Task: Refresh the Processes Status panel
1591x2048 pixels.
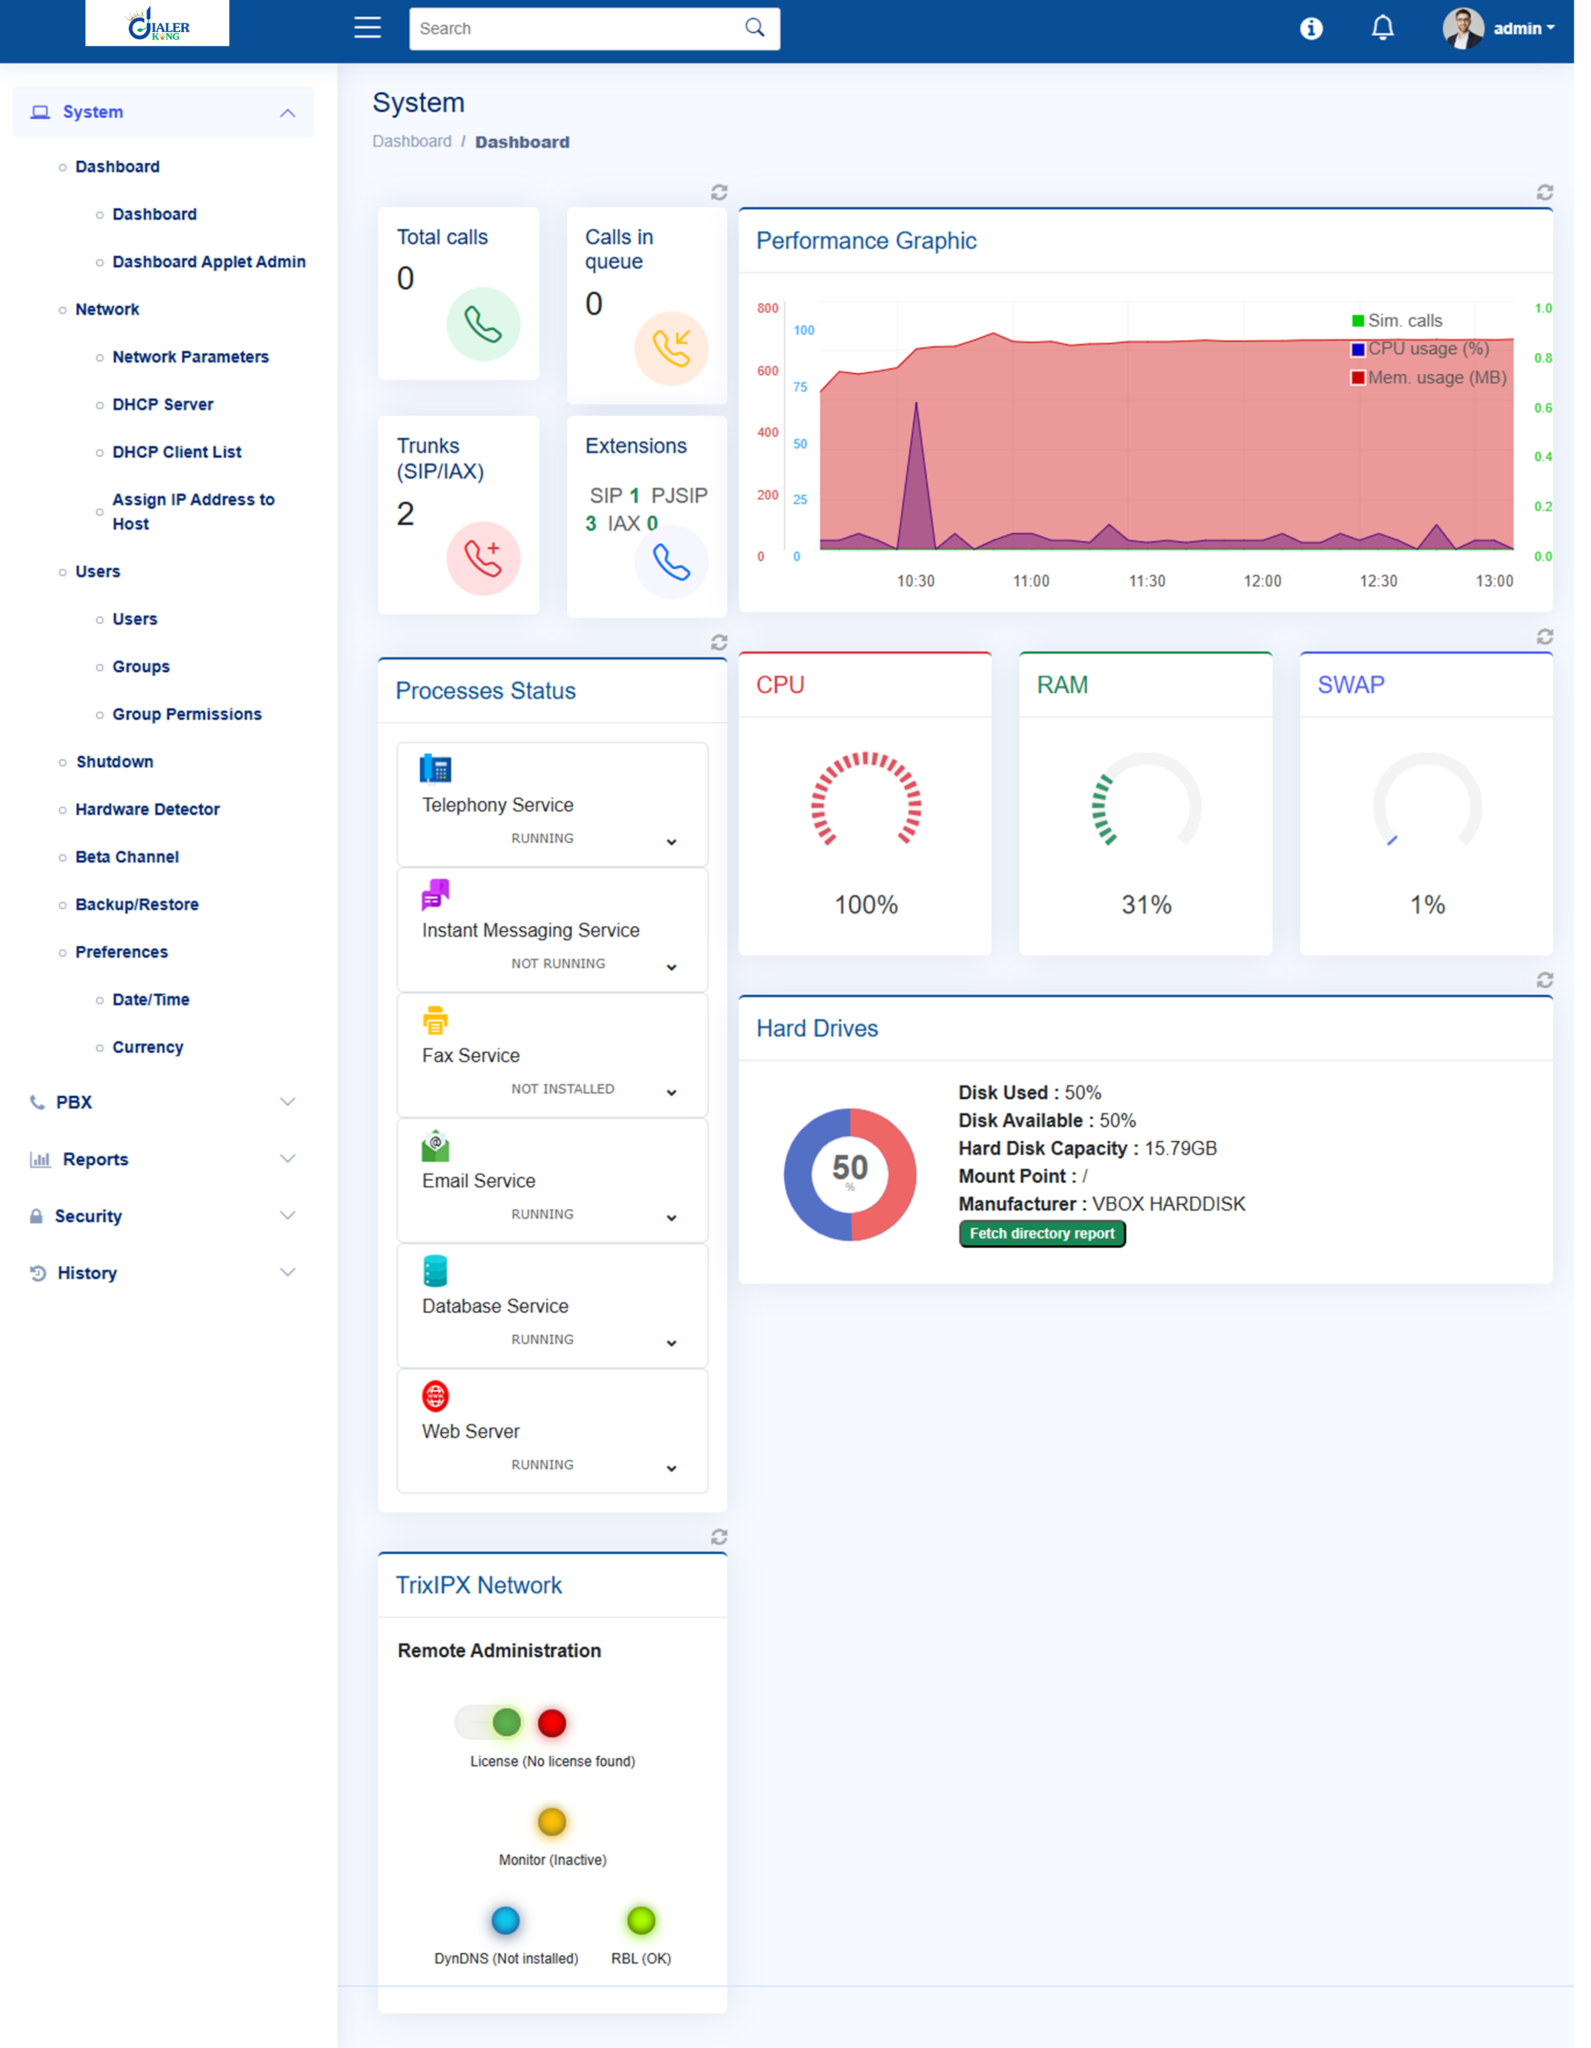Action: point(718,642)
